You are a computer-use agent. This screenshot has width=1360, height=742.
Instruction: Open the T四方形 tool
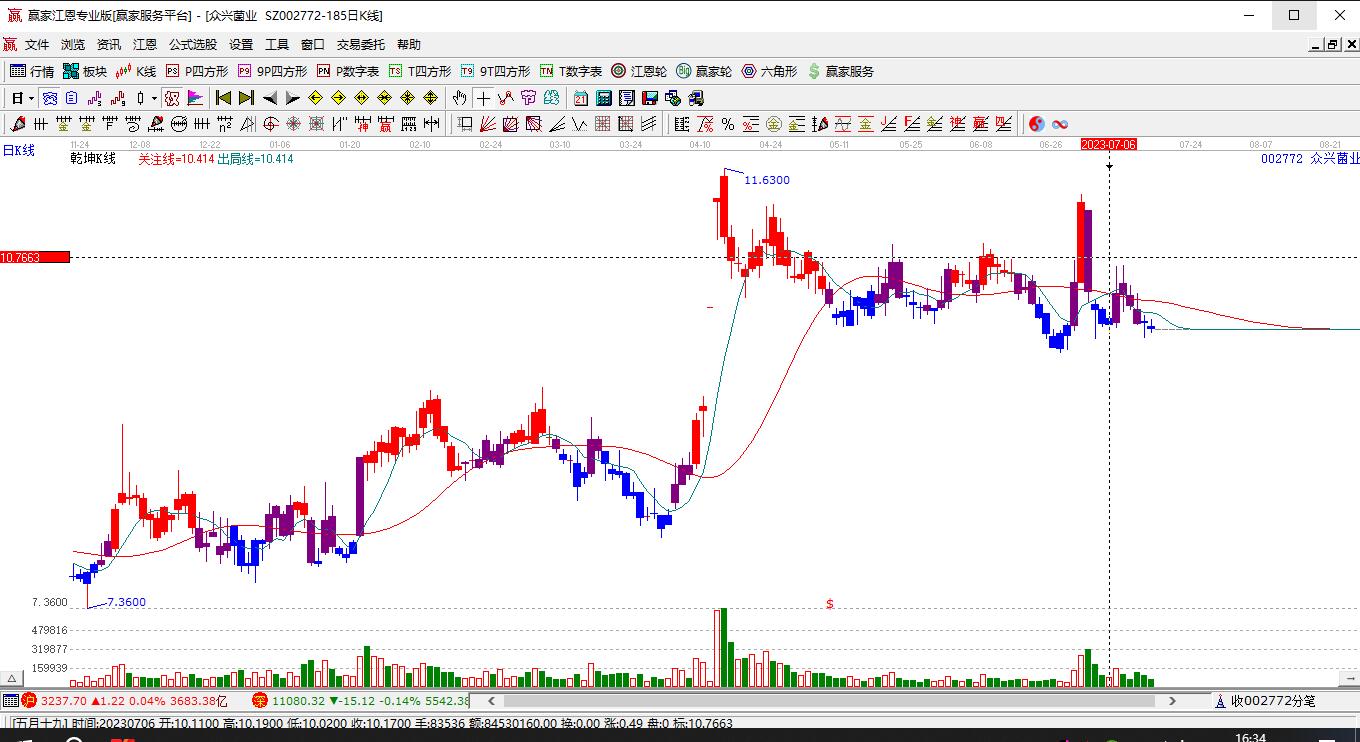pyautogui.click(x=420, y=71)
